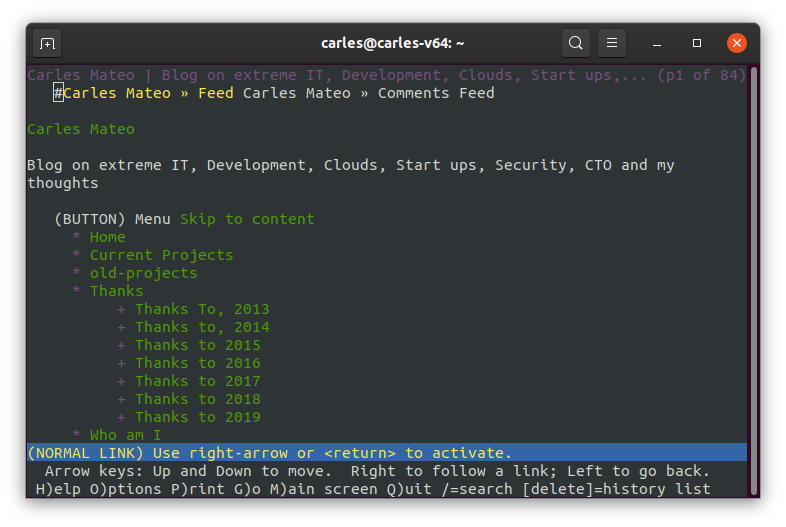Image resolution: width=786 pixels, height=527 pixels.
Task: Open 'Thanks to 2016' link
Action: 198,364
